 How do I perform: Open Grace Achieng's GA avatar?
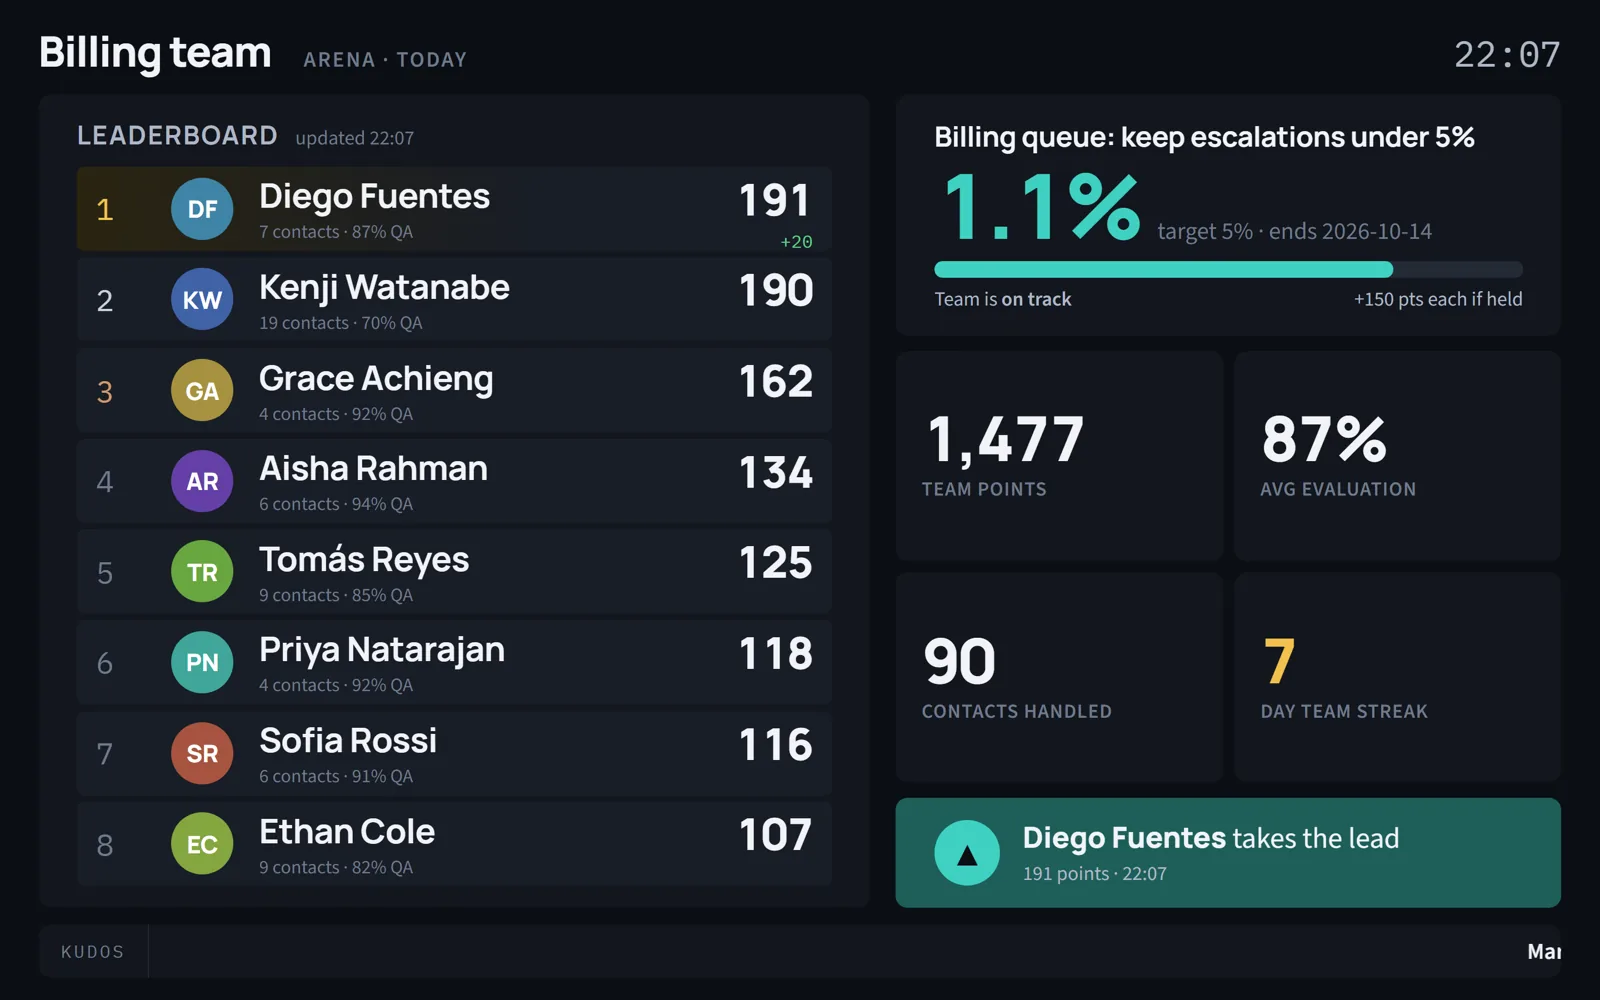coord(202,390)
